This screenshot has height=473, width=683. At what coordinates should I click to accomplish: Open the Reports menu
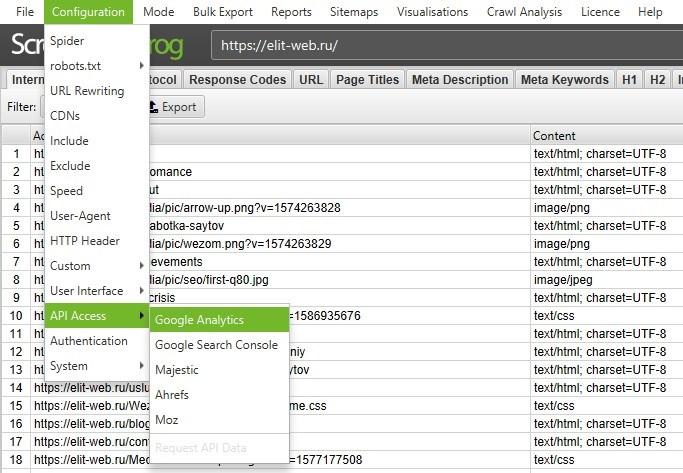[291, 12]
